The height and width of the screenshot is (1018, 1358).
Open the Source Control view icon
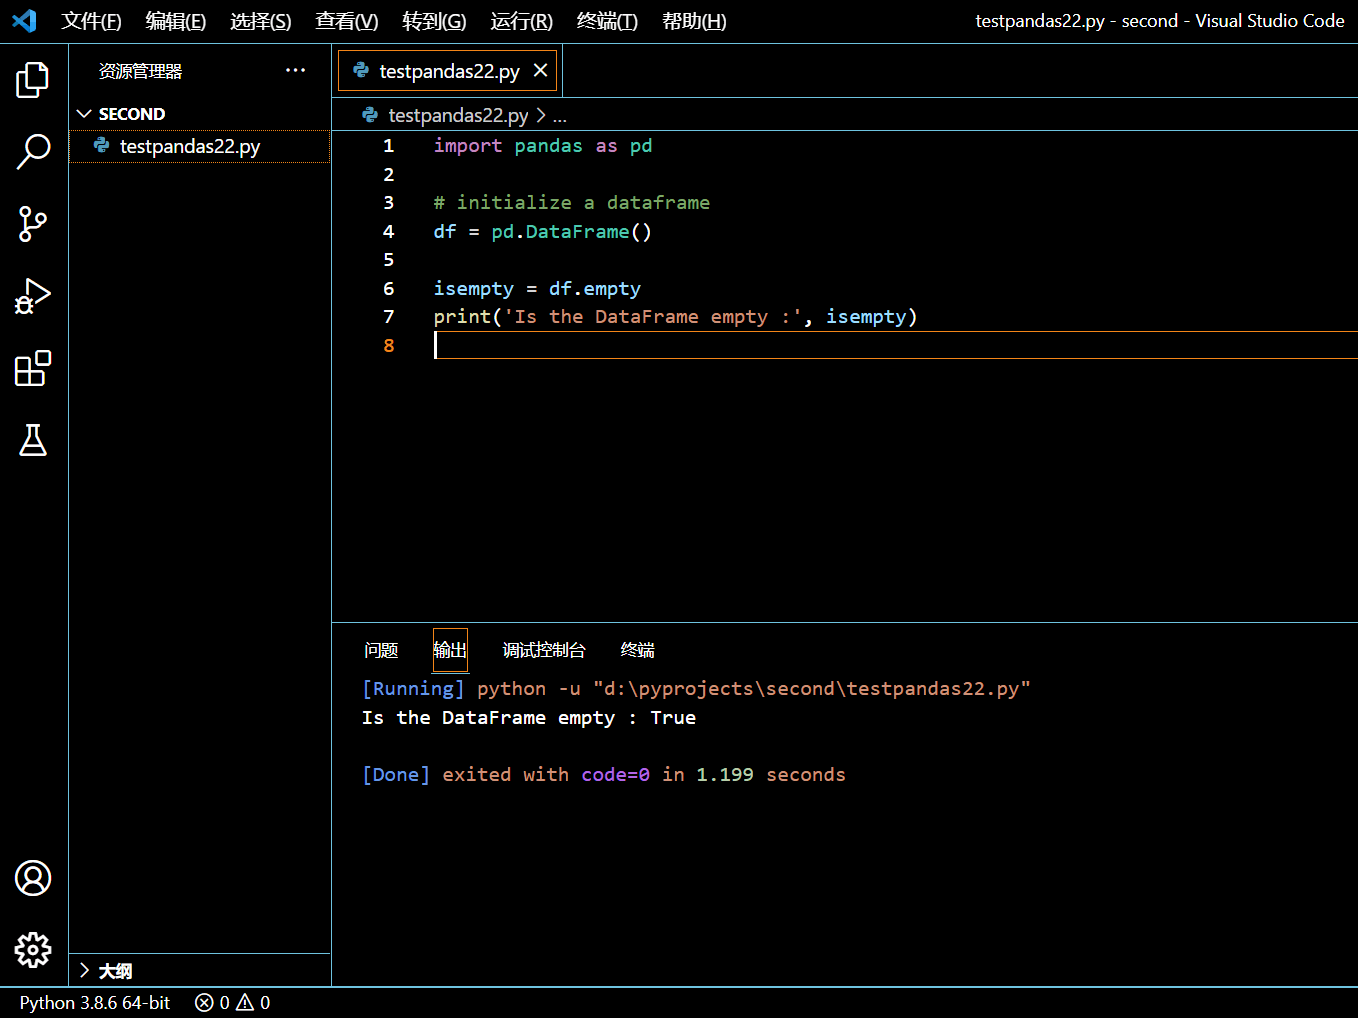(x=33, y=224)
